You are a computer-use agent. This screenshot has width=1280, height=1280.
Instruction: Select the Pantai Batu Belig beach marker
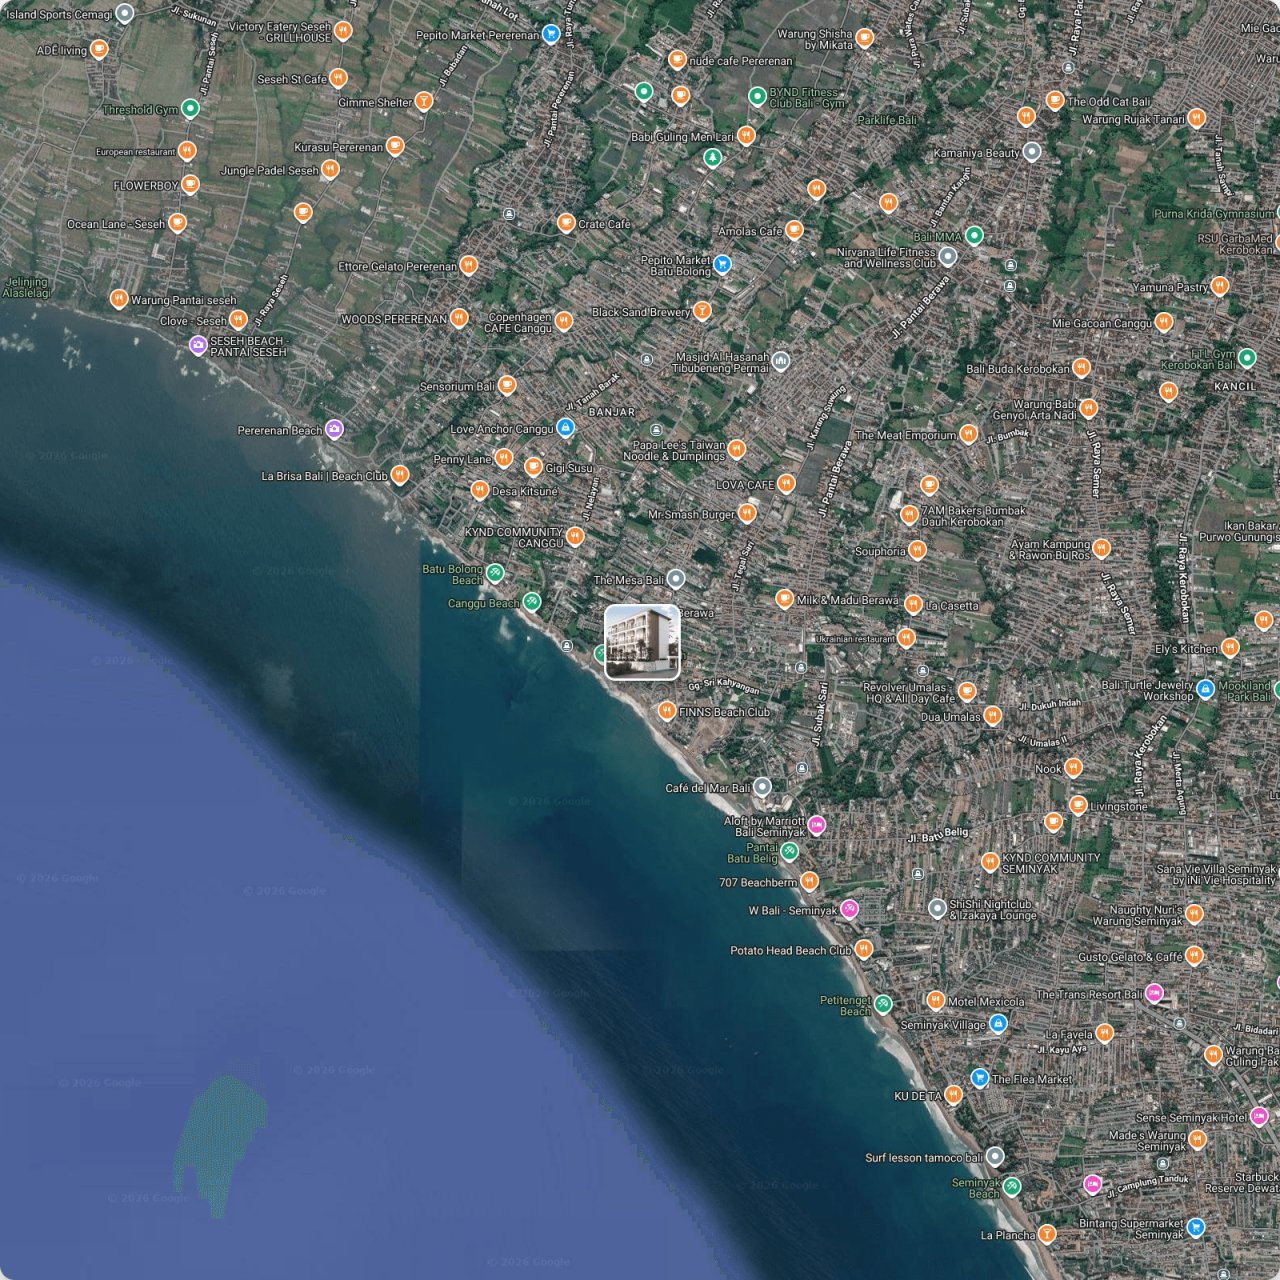tap(790, 852)
